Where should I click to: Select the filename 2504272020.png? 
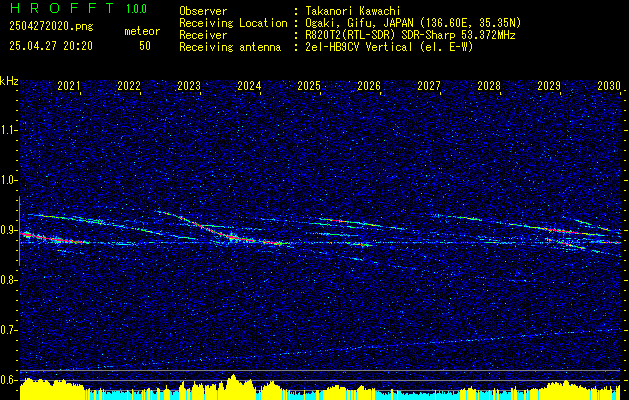coord(51,27)
